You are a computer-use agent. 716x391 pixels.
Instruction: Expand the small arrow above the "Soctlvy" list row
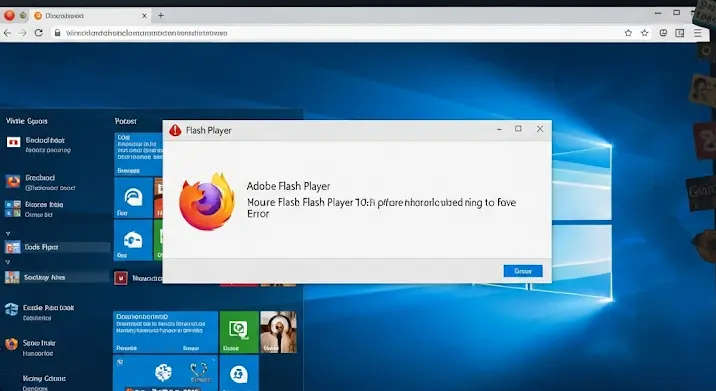pyautogui.click(x=7, y=262)
